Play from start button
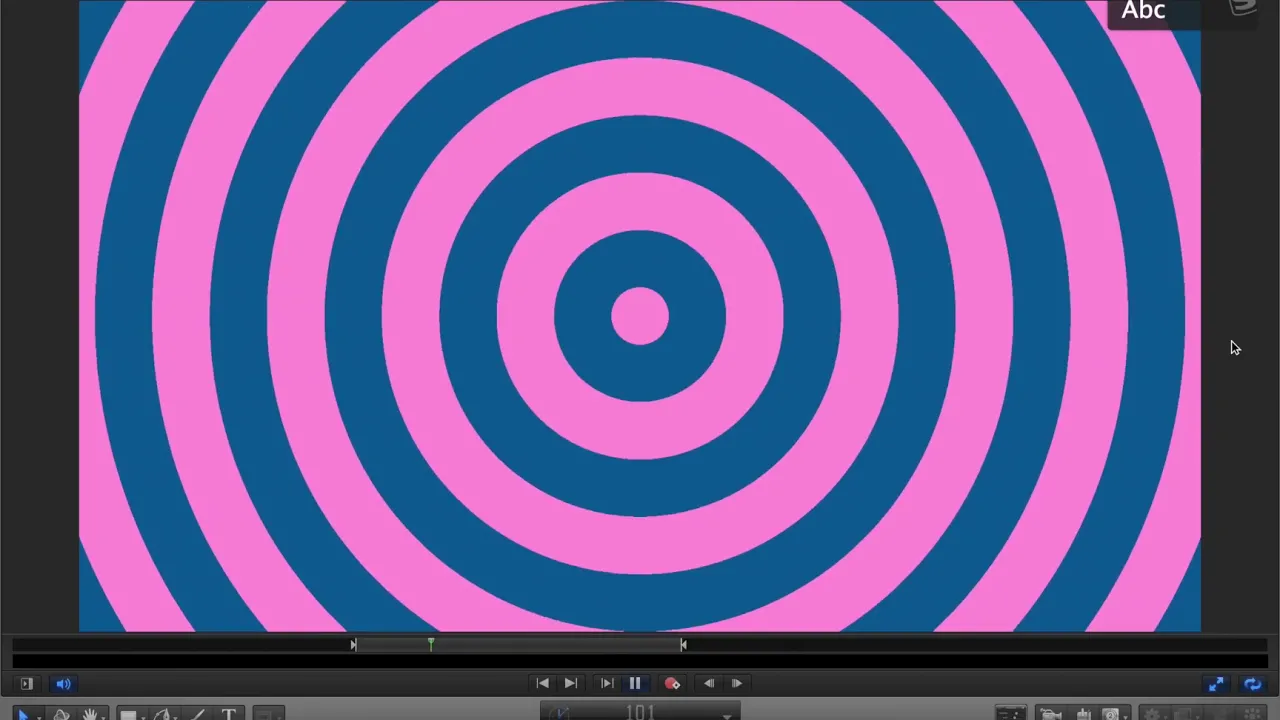Viewport: 1280px width, 720px height. click(606, 684)
